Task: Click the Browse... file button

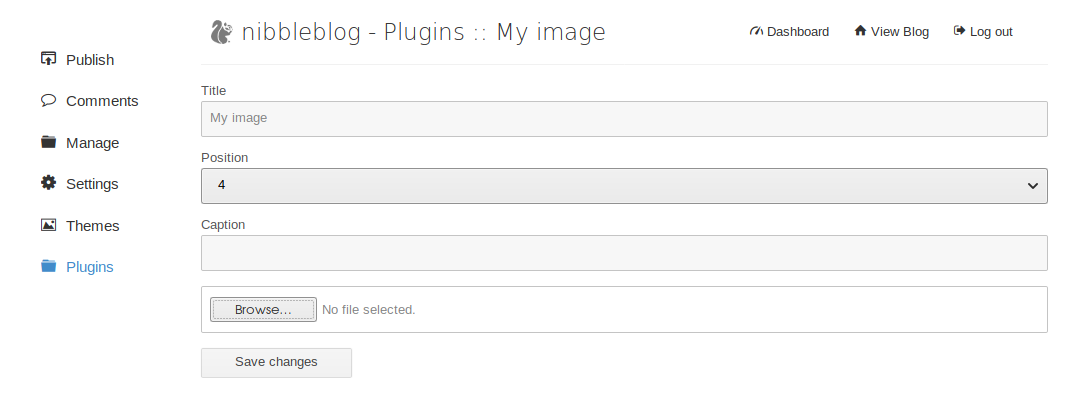Action: (x=263, y=310)
